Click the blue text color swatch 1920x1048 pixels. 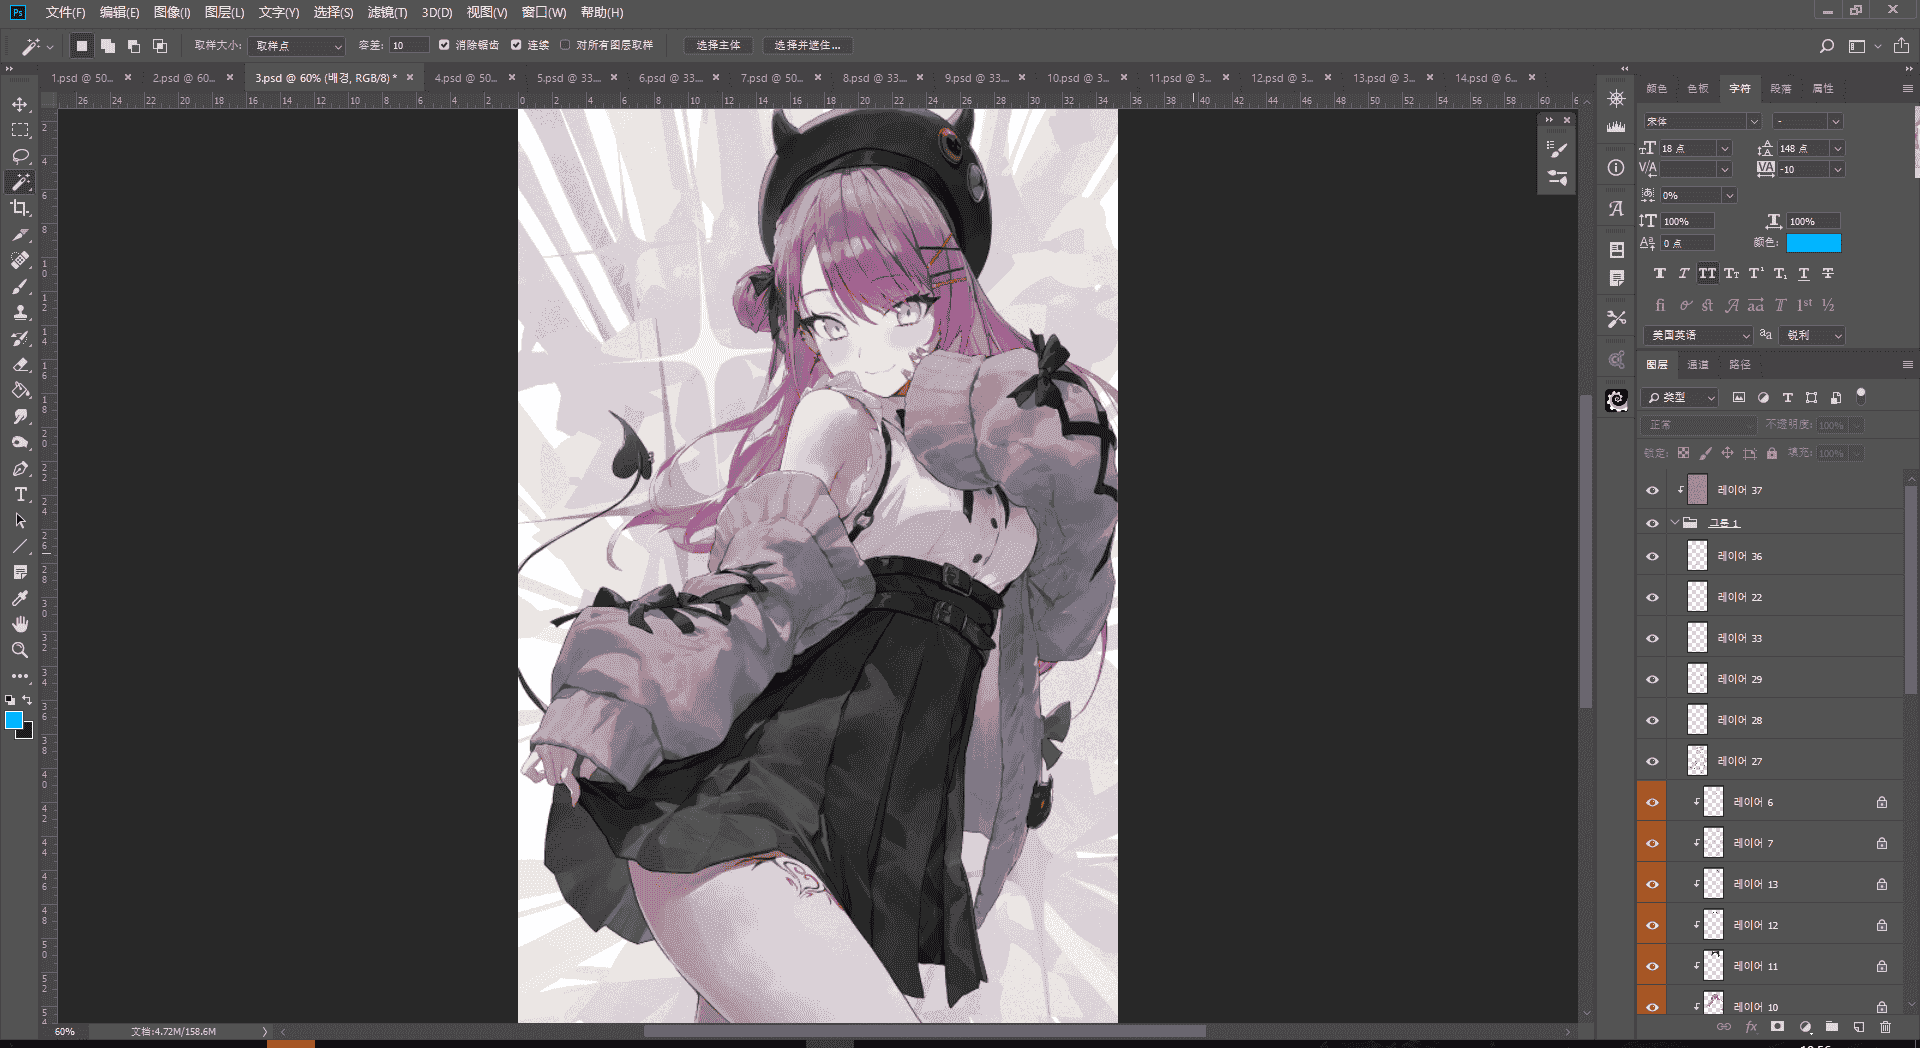[1813, 243]
